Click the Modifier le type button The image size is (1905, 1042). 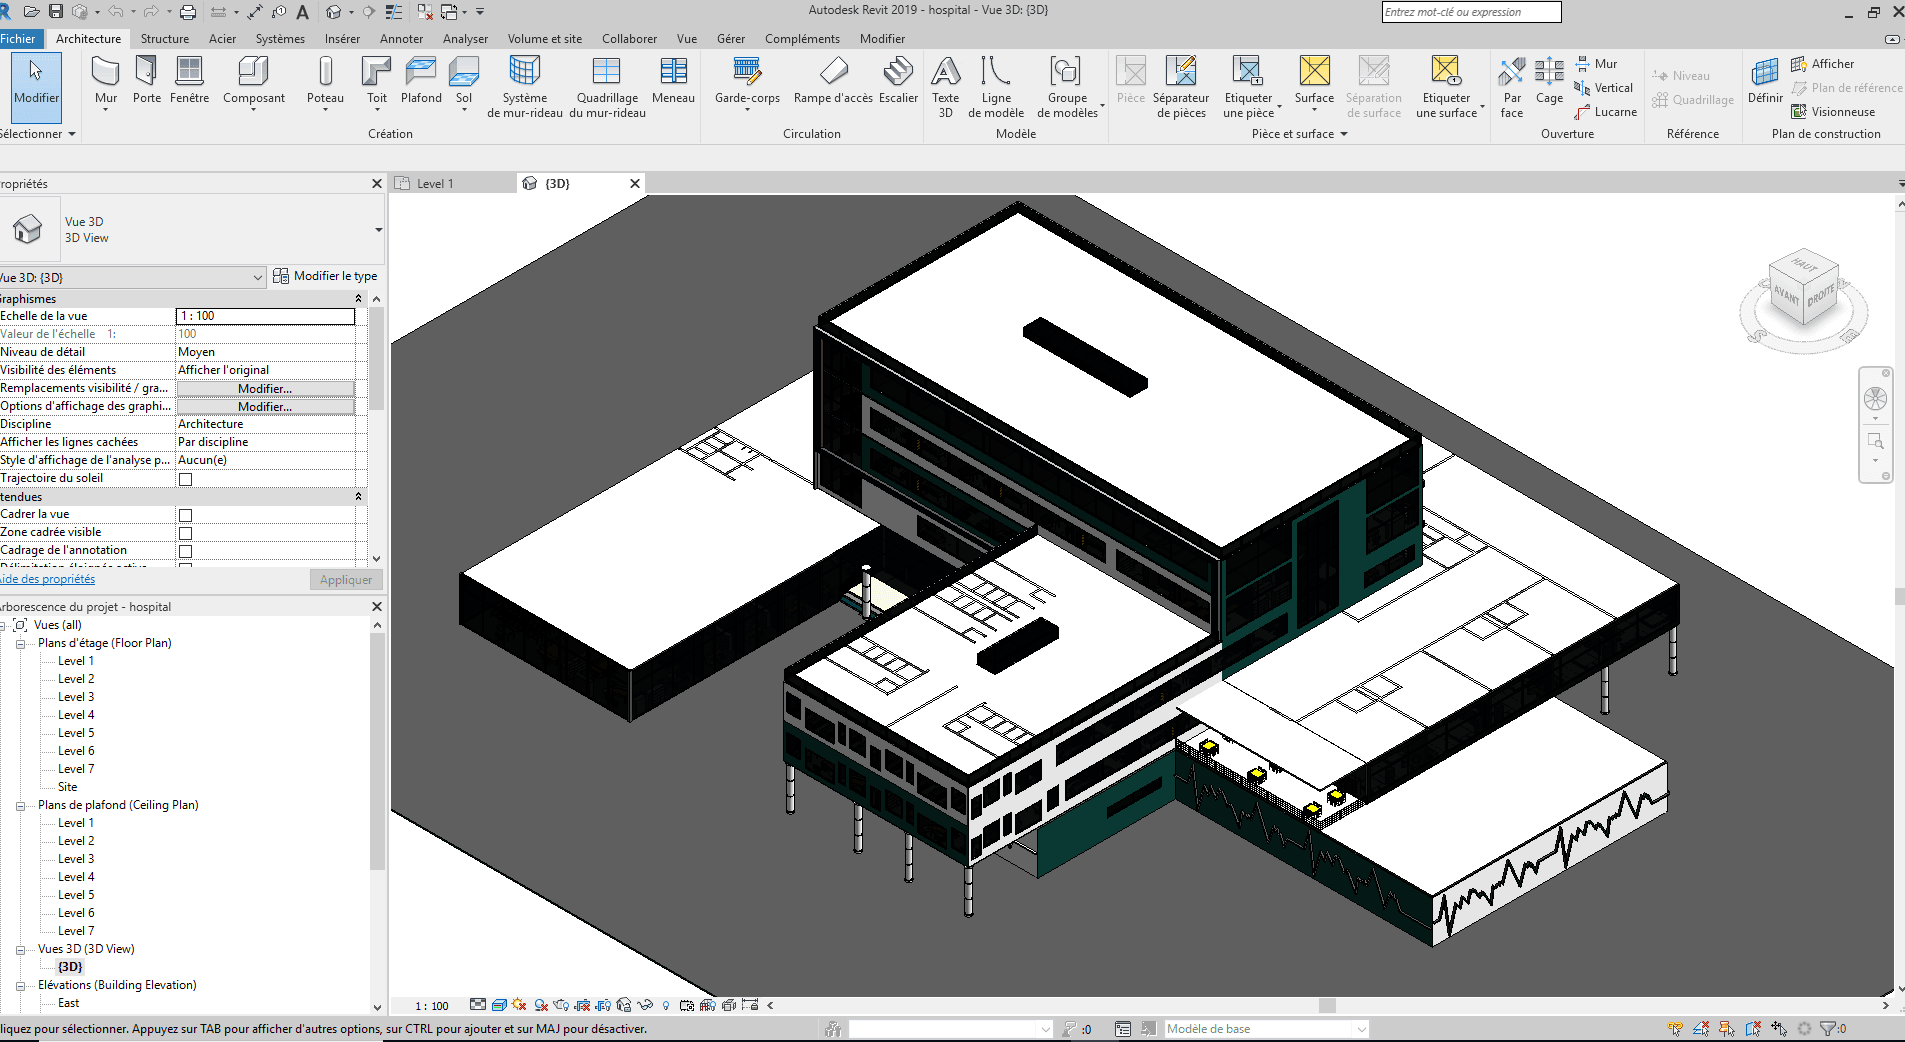[325, 276]
